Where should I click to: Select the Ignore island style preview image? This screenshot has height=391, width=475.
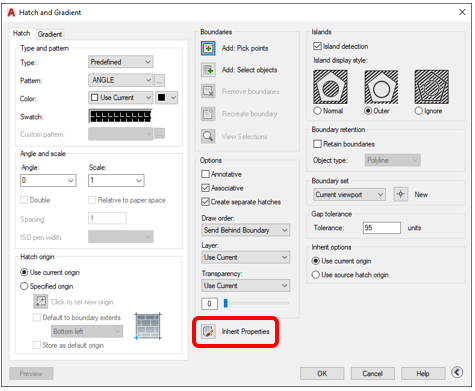point(431,87)
